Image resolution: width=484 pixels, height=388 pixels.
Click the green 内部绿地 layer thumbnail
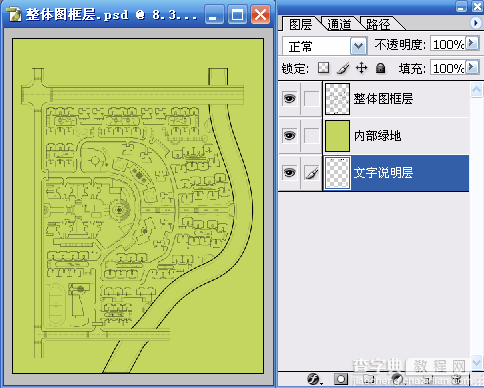337,136
